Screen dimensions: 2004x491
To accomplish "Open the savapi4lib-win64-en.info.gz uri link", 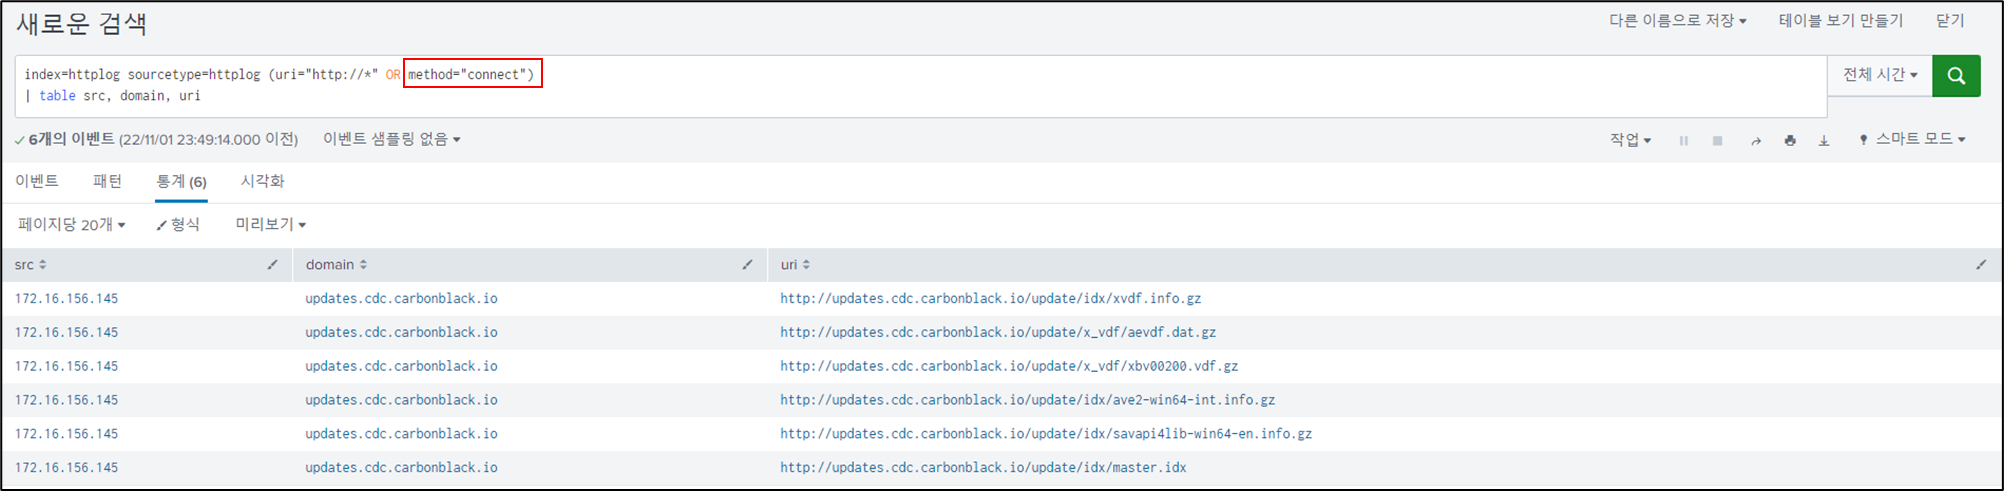I will (x=1046, y=434).
